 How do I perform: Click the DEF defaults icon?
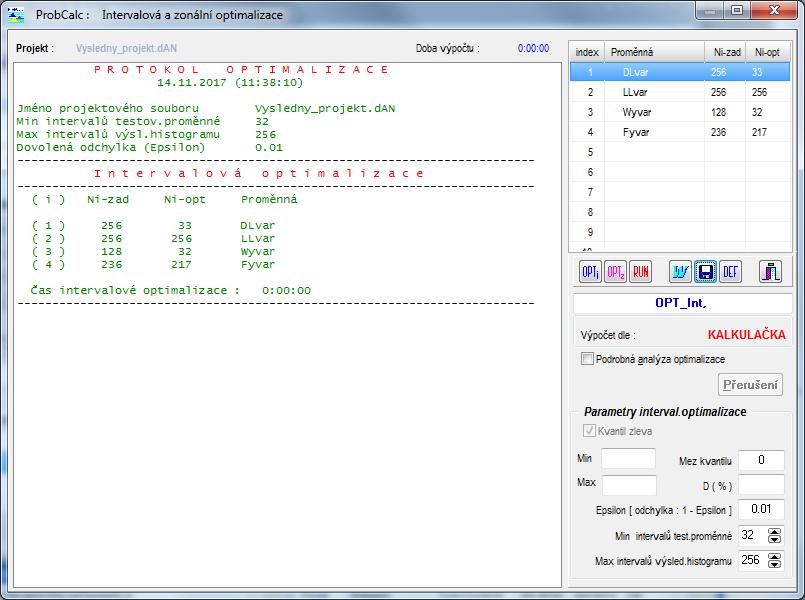click(731, 272)
